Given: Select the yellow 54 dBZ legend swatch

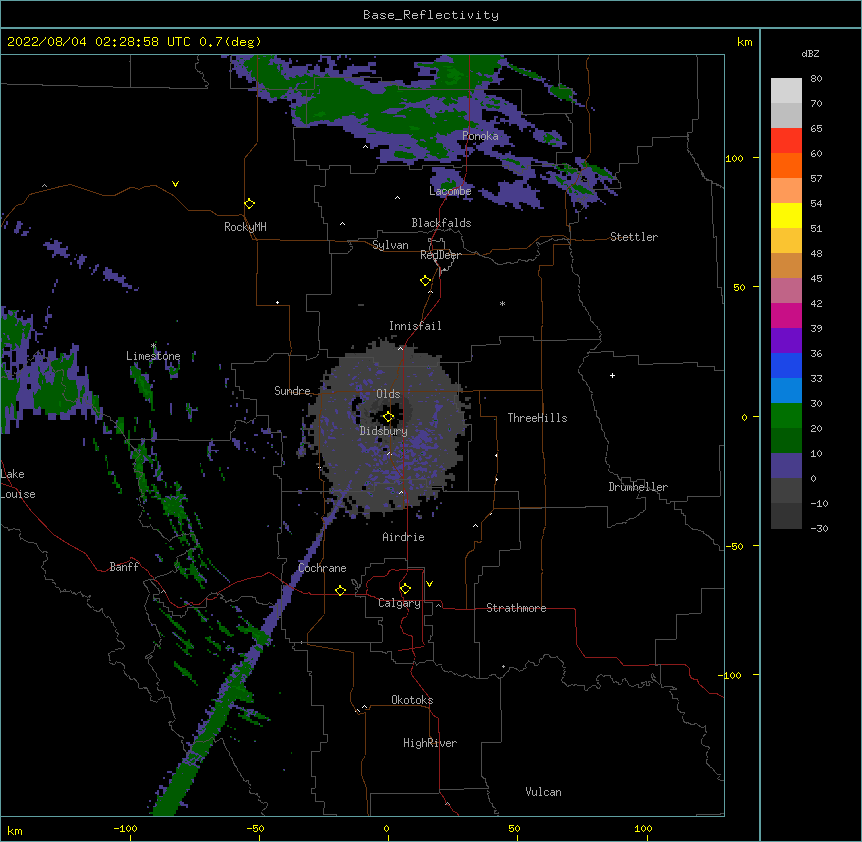Looking at the screenshot, I should coord(786,215).
